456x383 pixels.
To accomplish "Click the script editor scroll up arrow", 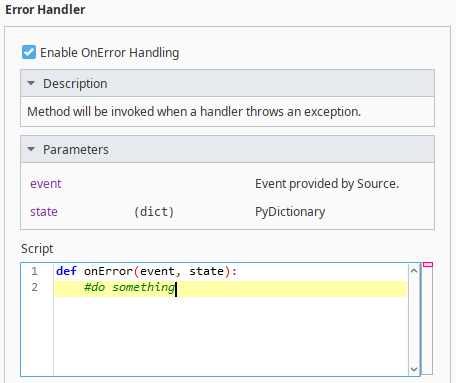I will point(414,271).
